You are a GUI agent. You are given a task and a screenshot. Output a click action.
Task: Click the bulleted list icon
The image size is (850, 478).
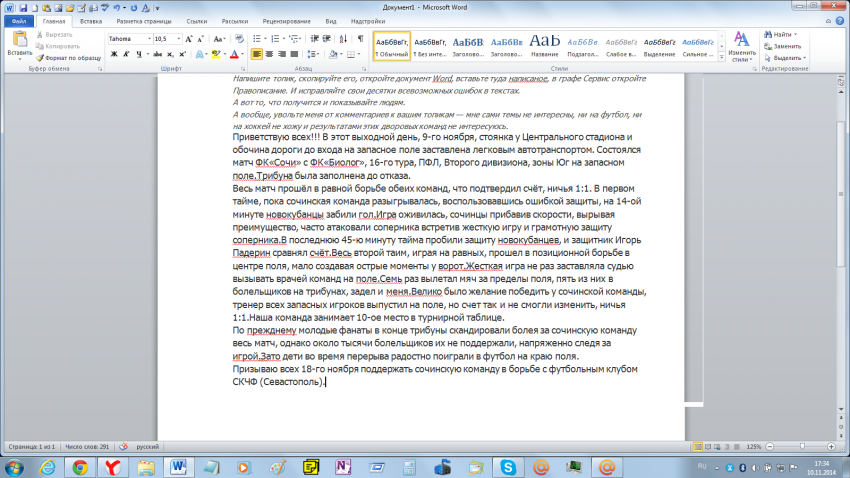257,38
